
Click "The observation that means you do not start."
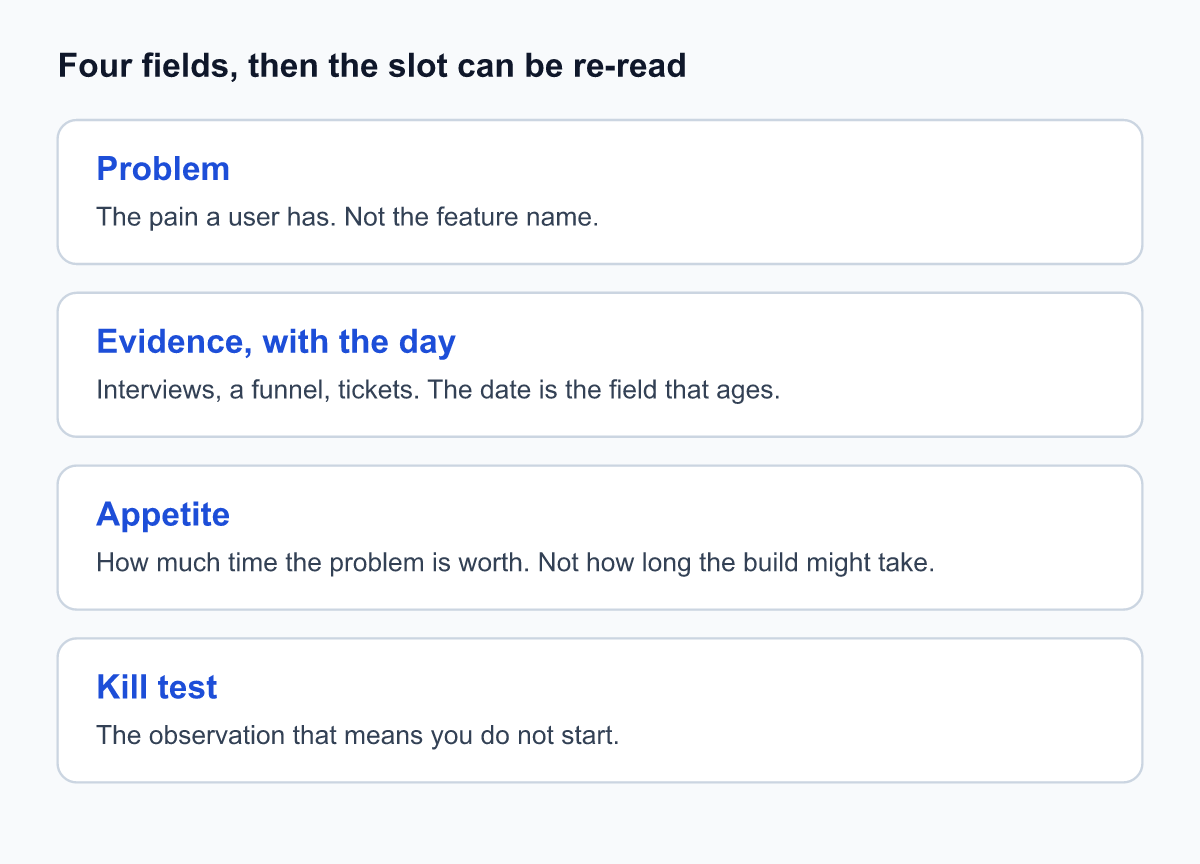tap(358, 736)
